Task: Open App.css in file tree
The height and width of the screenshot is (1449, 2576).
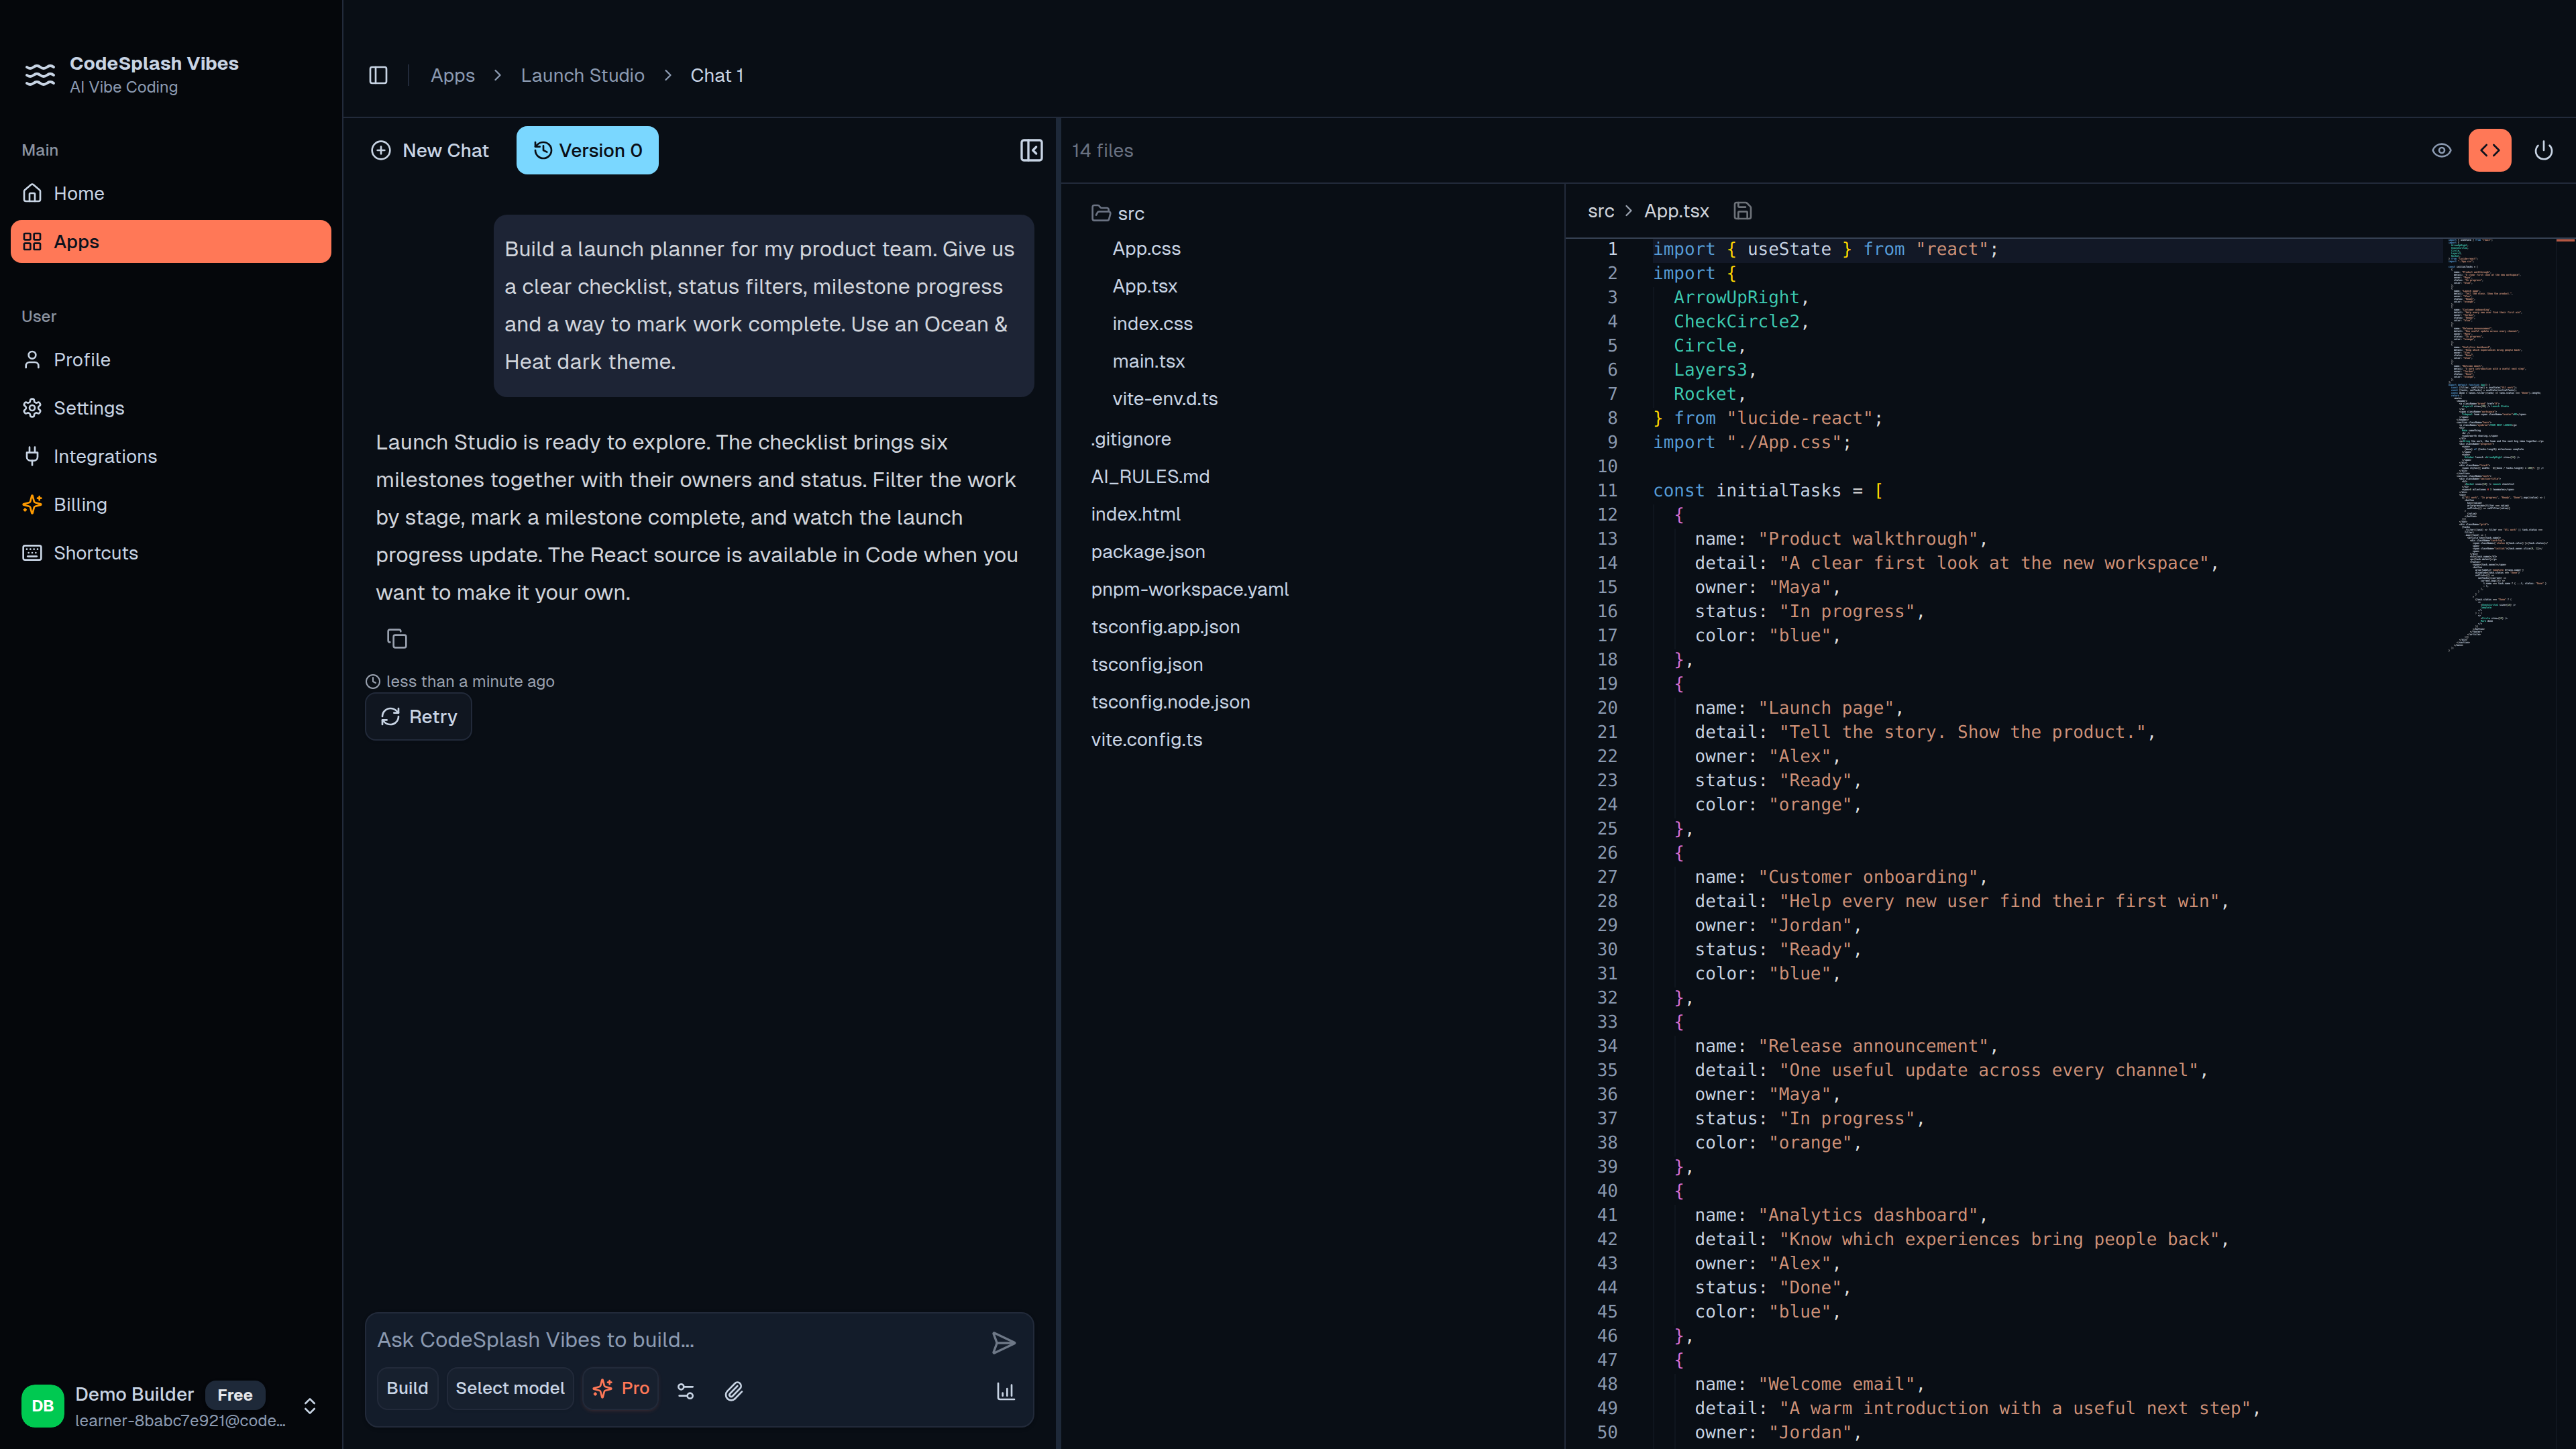Action: point(1146,248)
